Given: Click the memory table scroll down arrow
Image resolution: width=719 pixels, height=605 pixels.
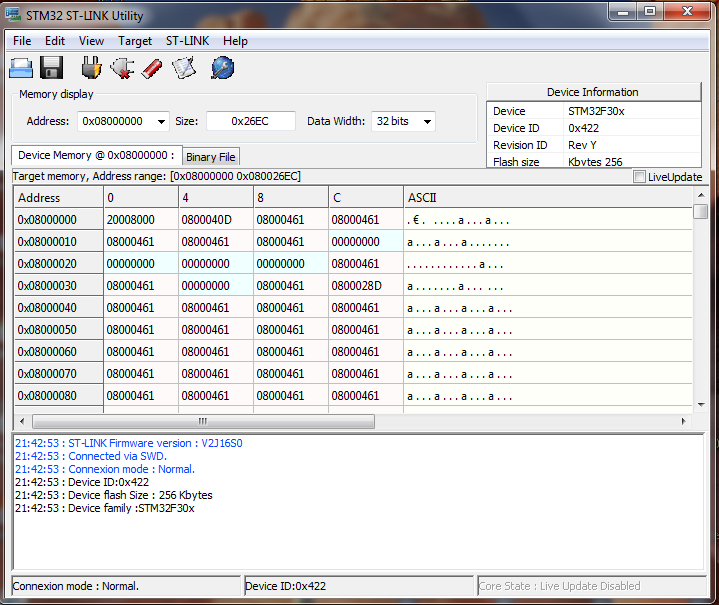Looking at the screenshot, I should tap(701, 405).
